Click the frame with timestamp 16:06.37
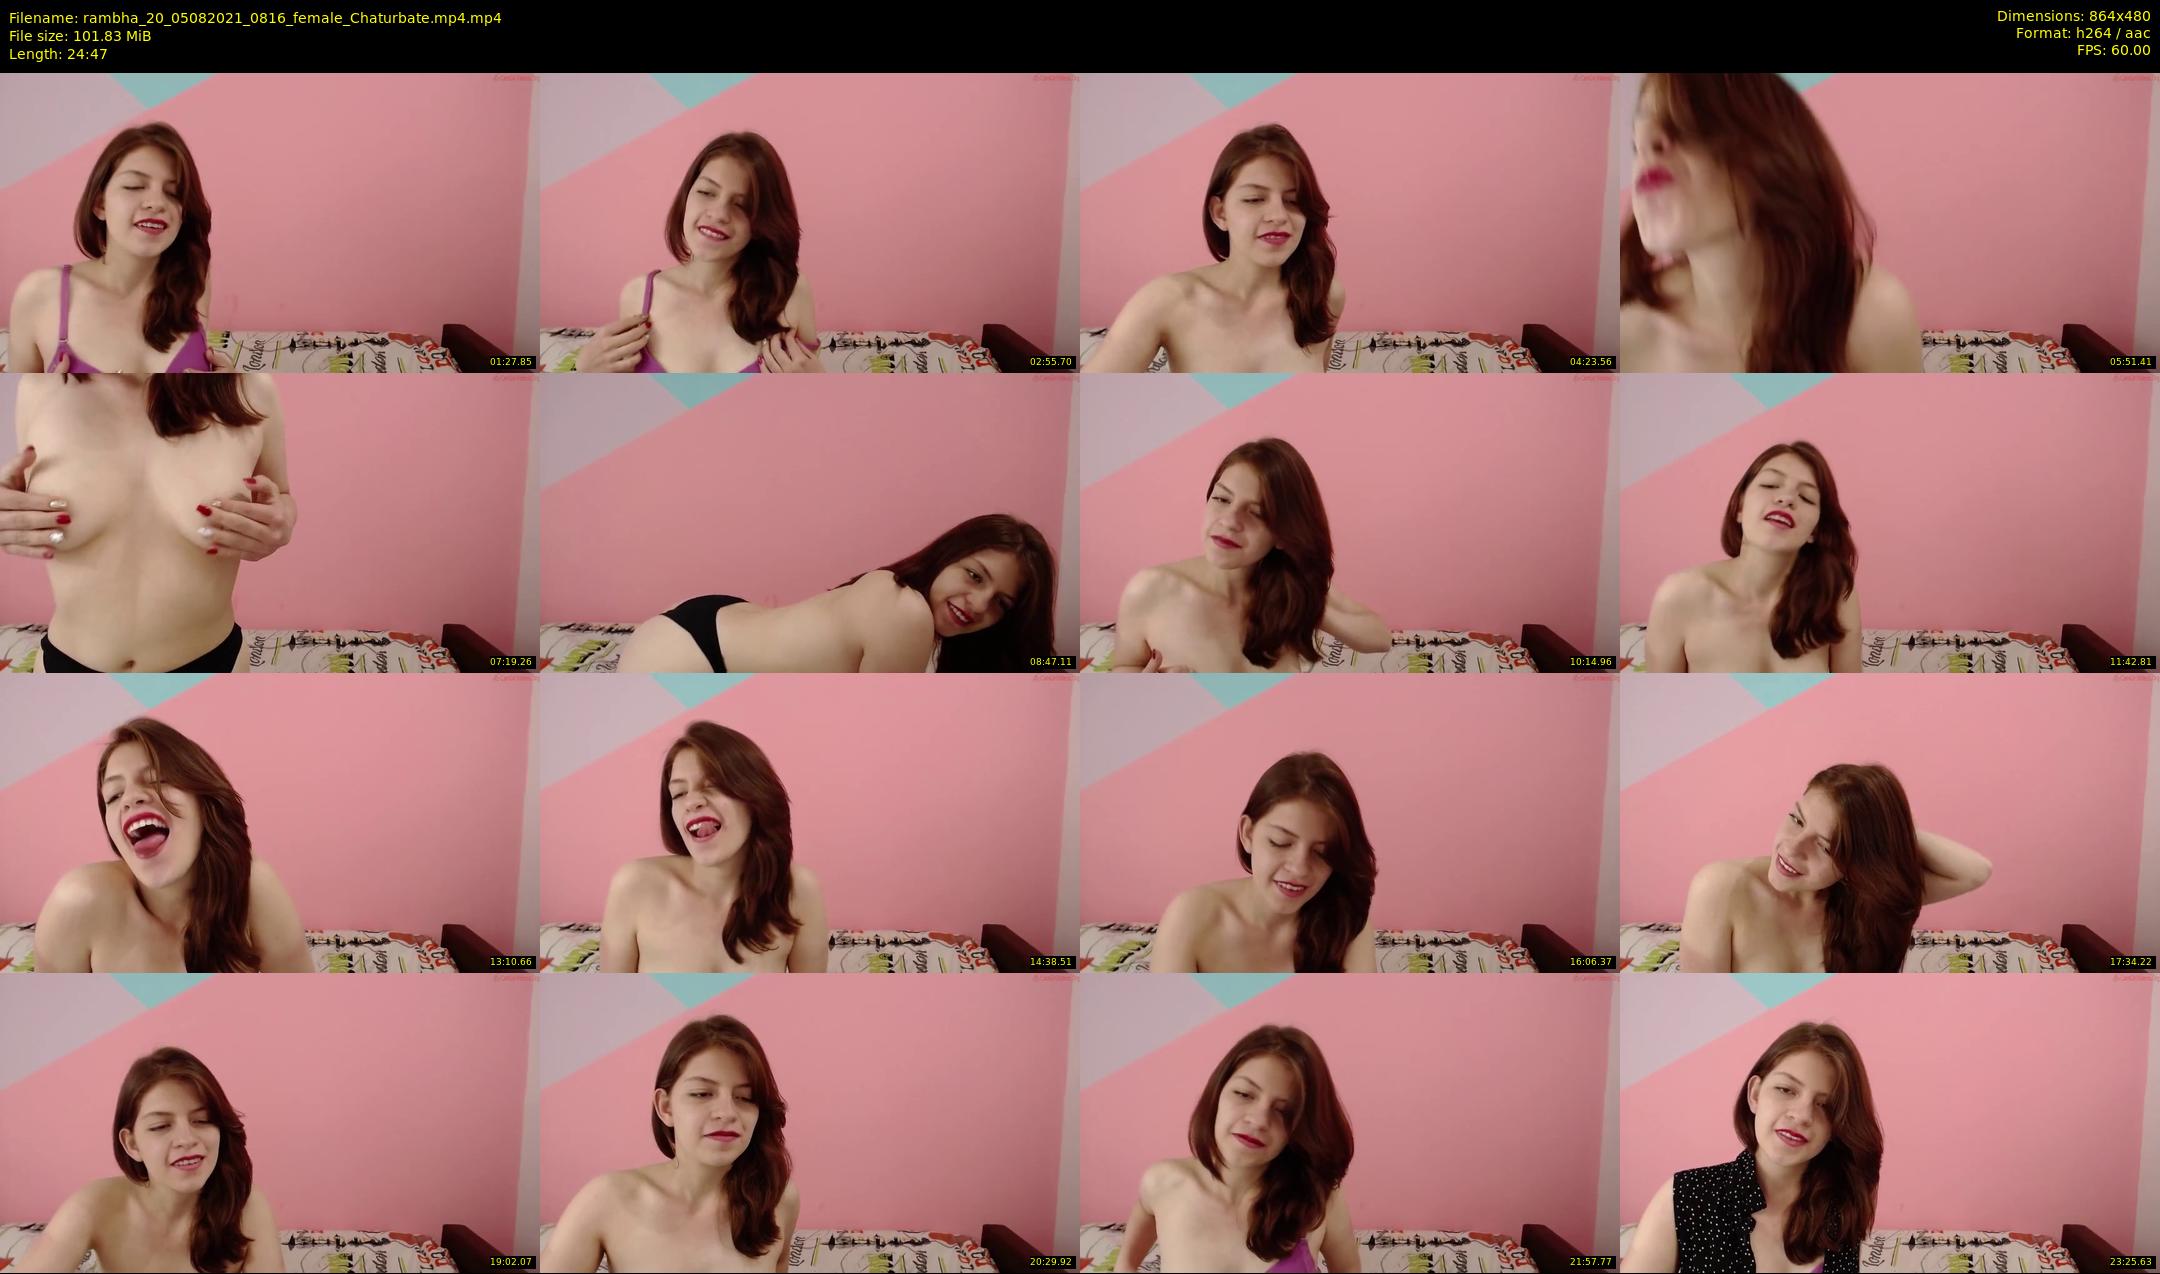This screenshot has height=1274, width=2160. [1349, 822]
